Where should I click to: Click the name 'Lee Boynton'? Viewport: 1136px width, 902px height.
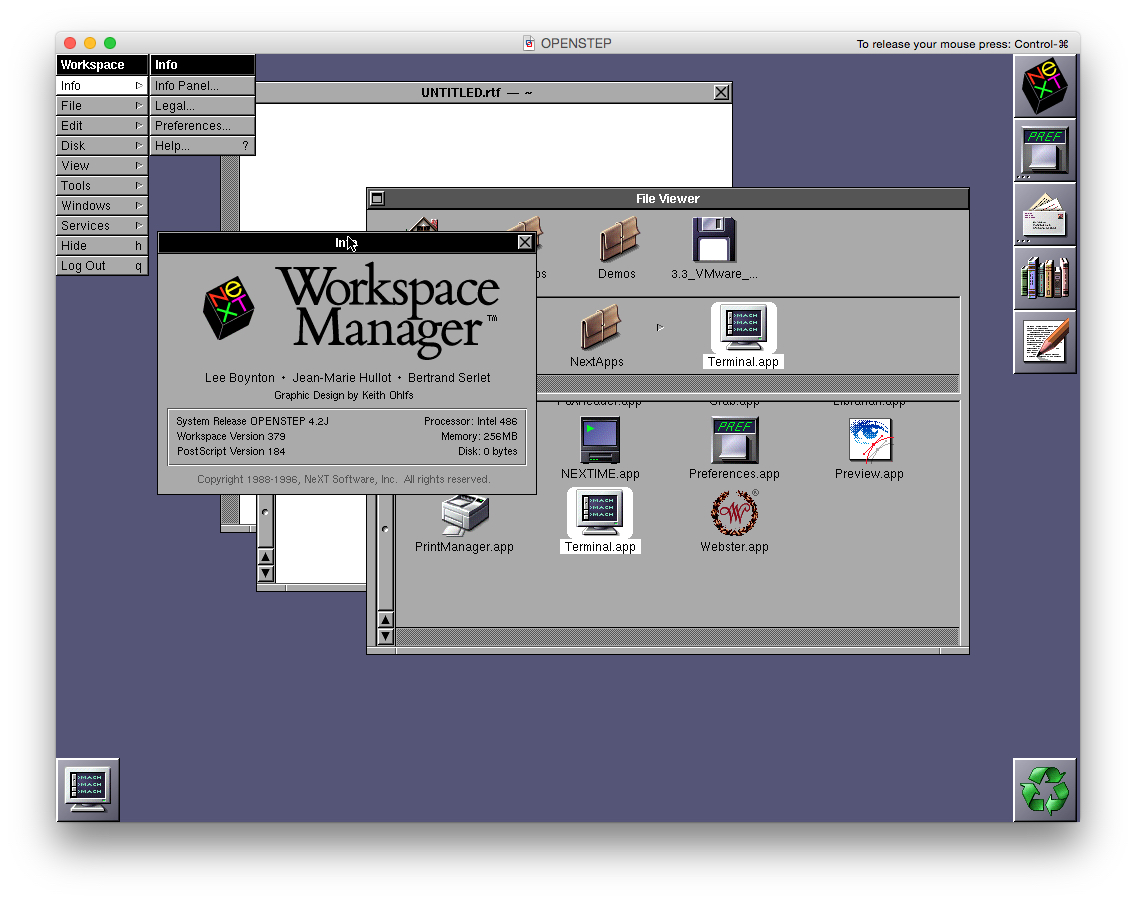(x=240, y=377)
